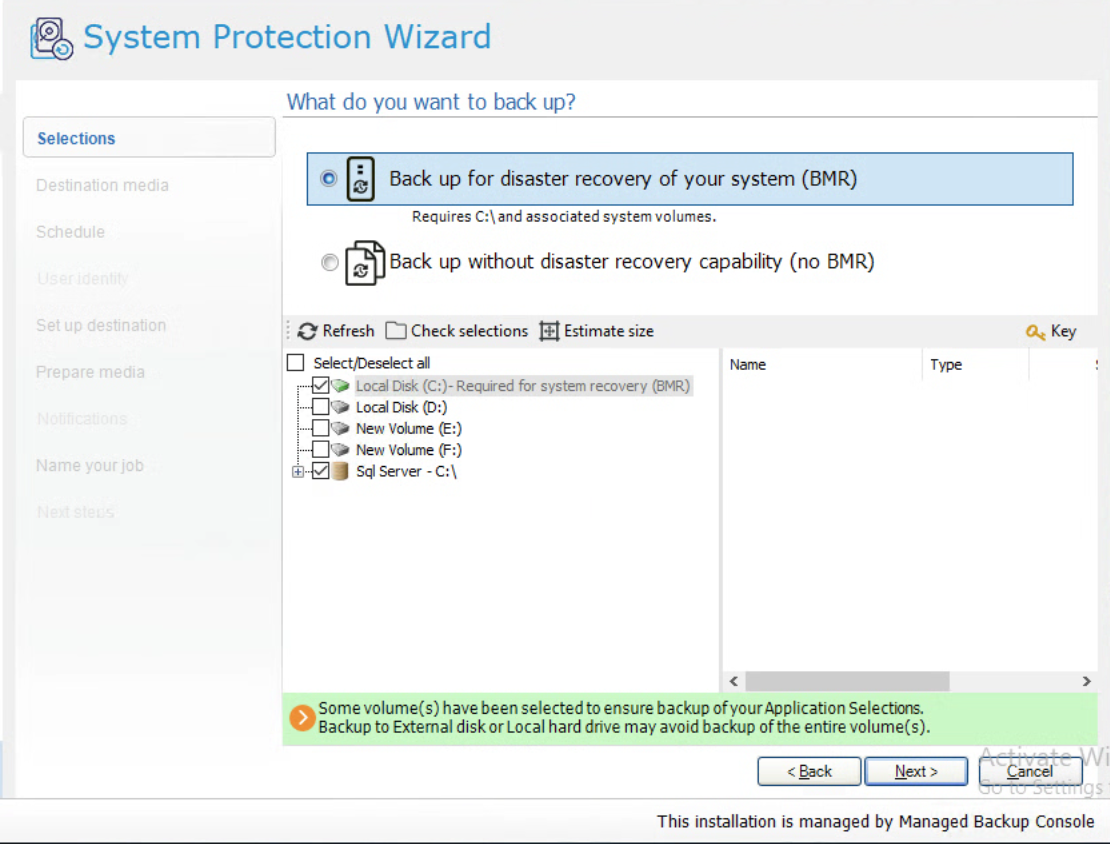Screen dimensions: 1110x844
Task: Click the Estimate size icon
Action: coord(549,331)
